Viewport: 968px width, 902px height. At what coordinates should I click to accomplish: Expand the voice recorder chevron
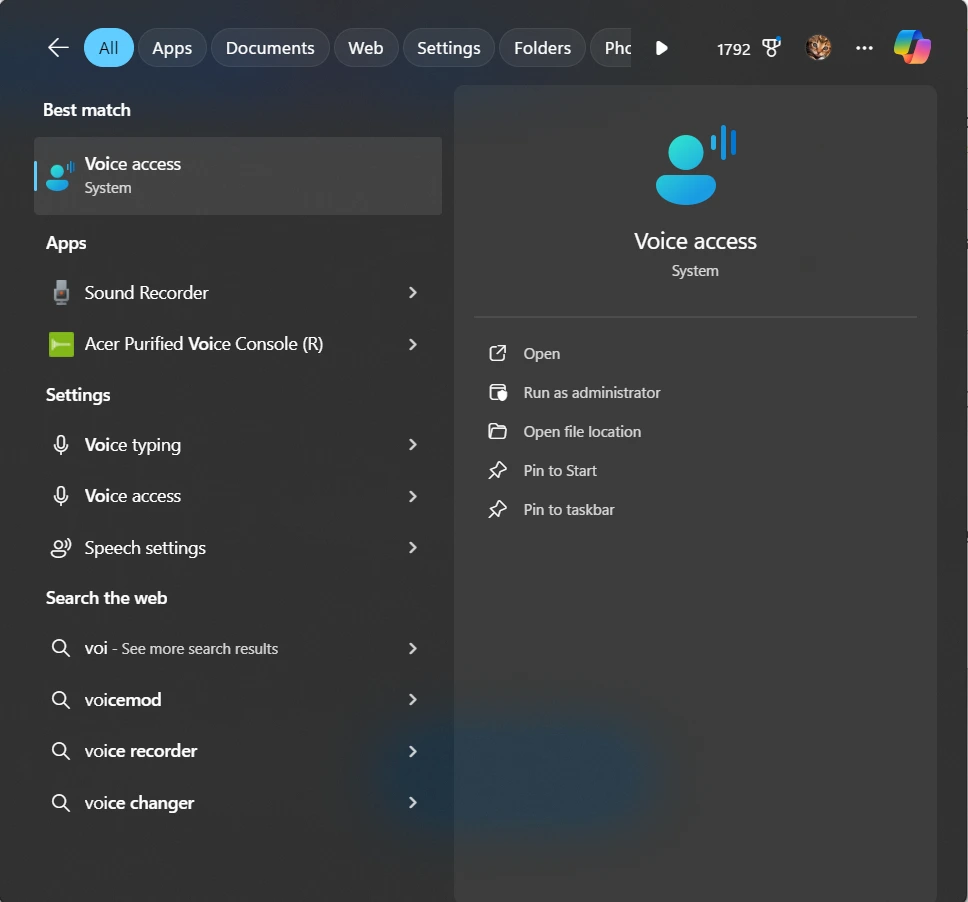[413, 751]
